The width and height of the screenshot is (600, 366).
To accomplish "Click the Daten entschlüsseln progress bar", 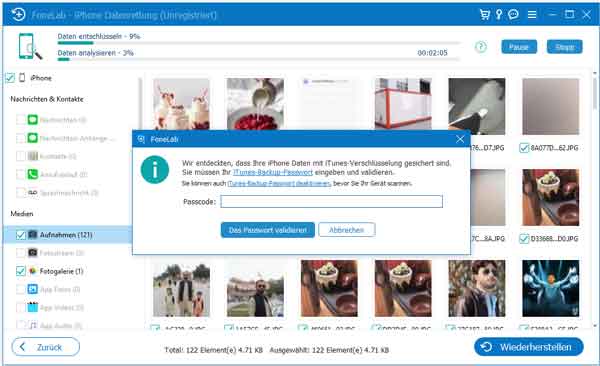I will point(258,43).
